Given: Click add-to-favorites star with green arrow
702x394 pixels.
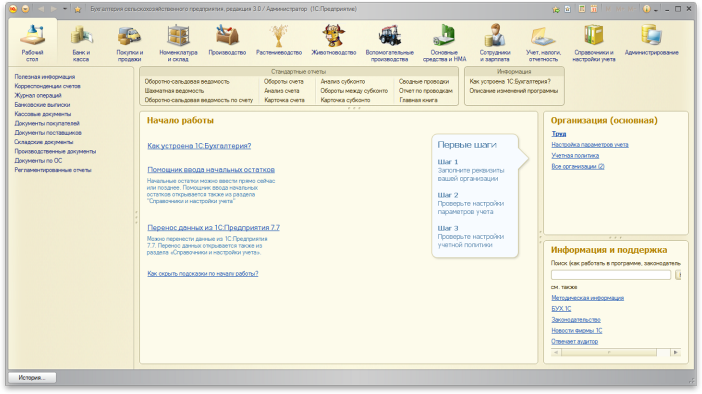Looking at the screenshot, I should [x=556, y=9].
